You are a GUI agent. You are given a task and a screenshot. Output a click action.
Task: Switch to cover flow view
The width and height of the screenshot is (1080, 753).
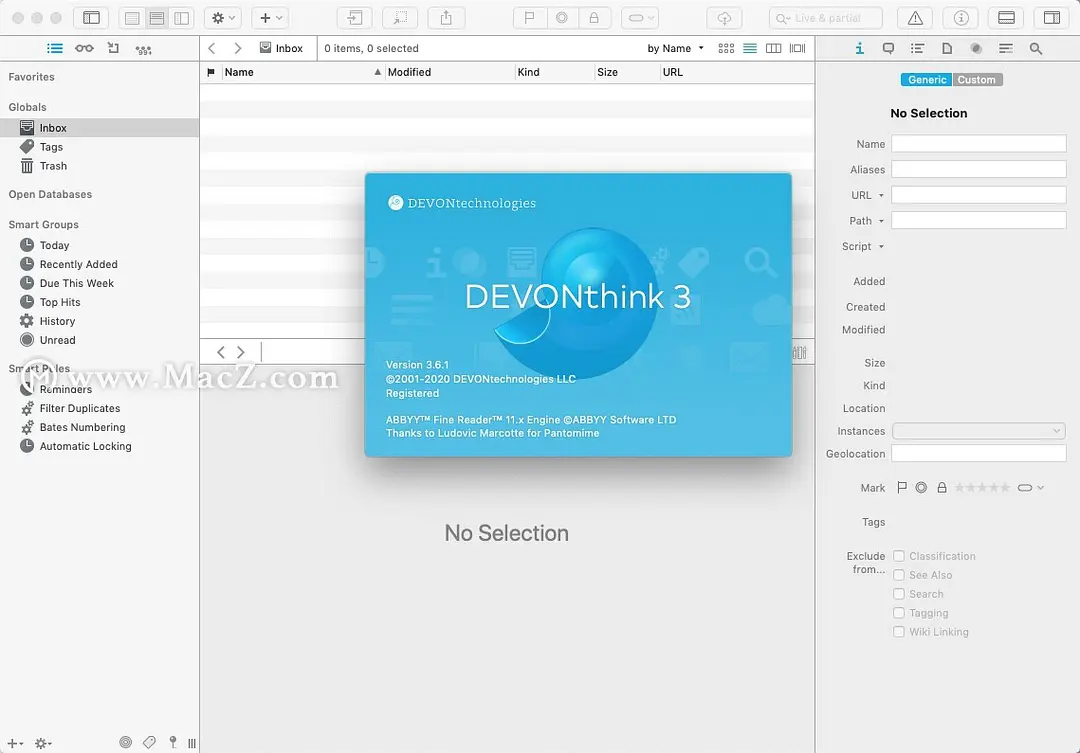798,48
